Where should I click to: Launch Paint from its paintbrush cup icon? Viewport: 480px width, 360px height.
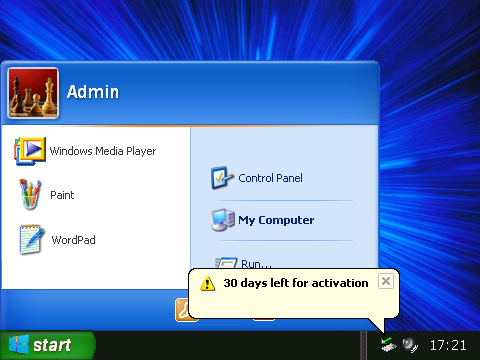30,195
